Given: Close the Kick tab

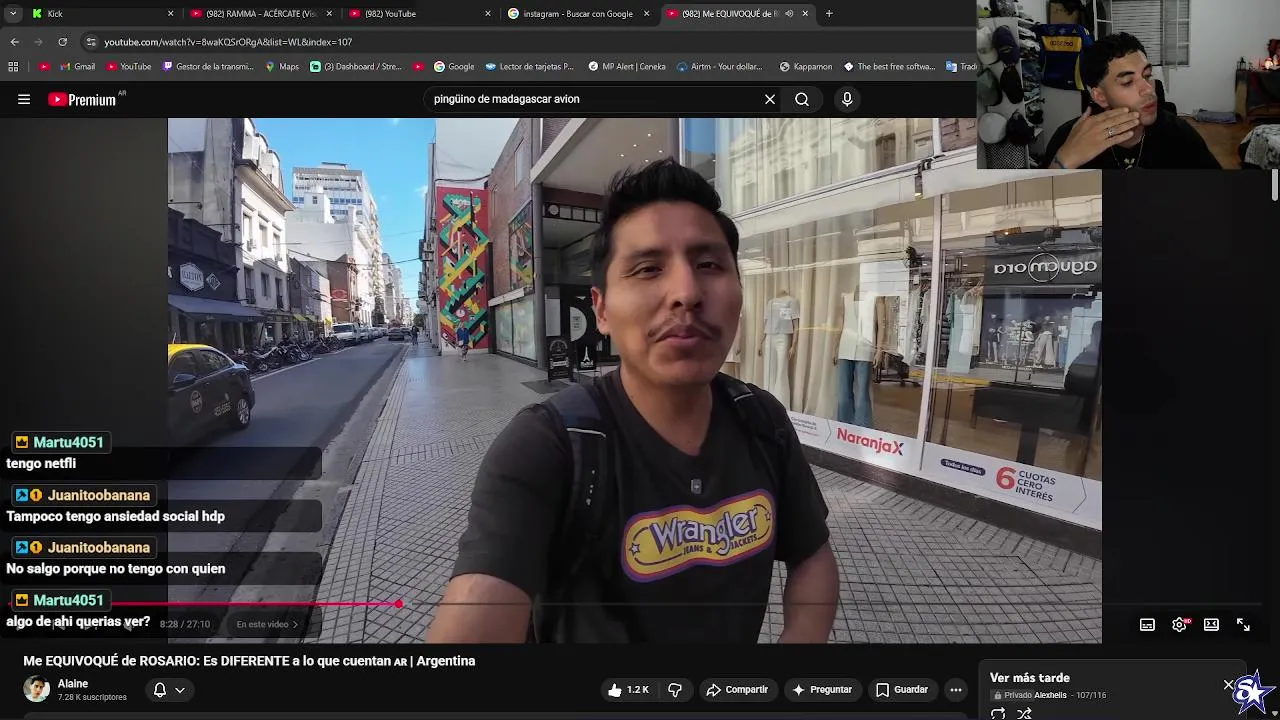Looking at the screenshot, I should click(170, 13).
